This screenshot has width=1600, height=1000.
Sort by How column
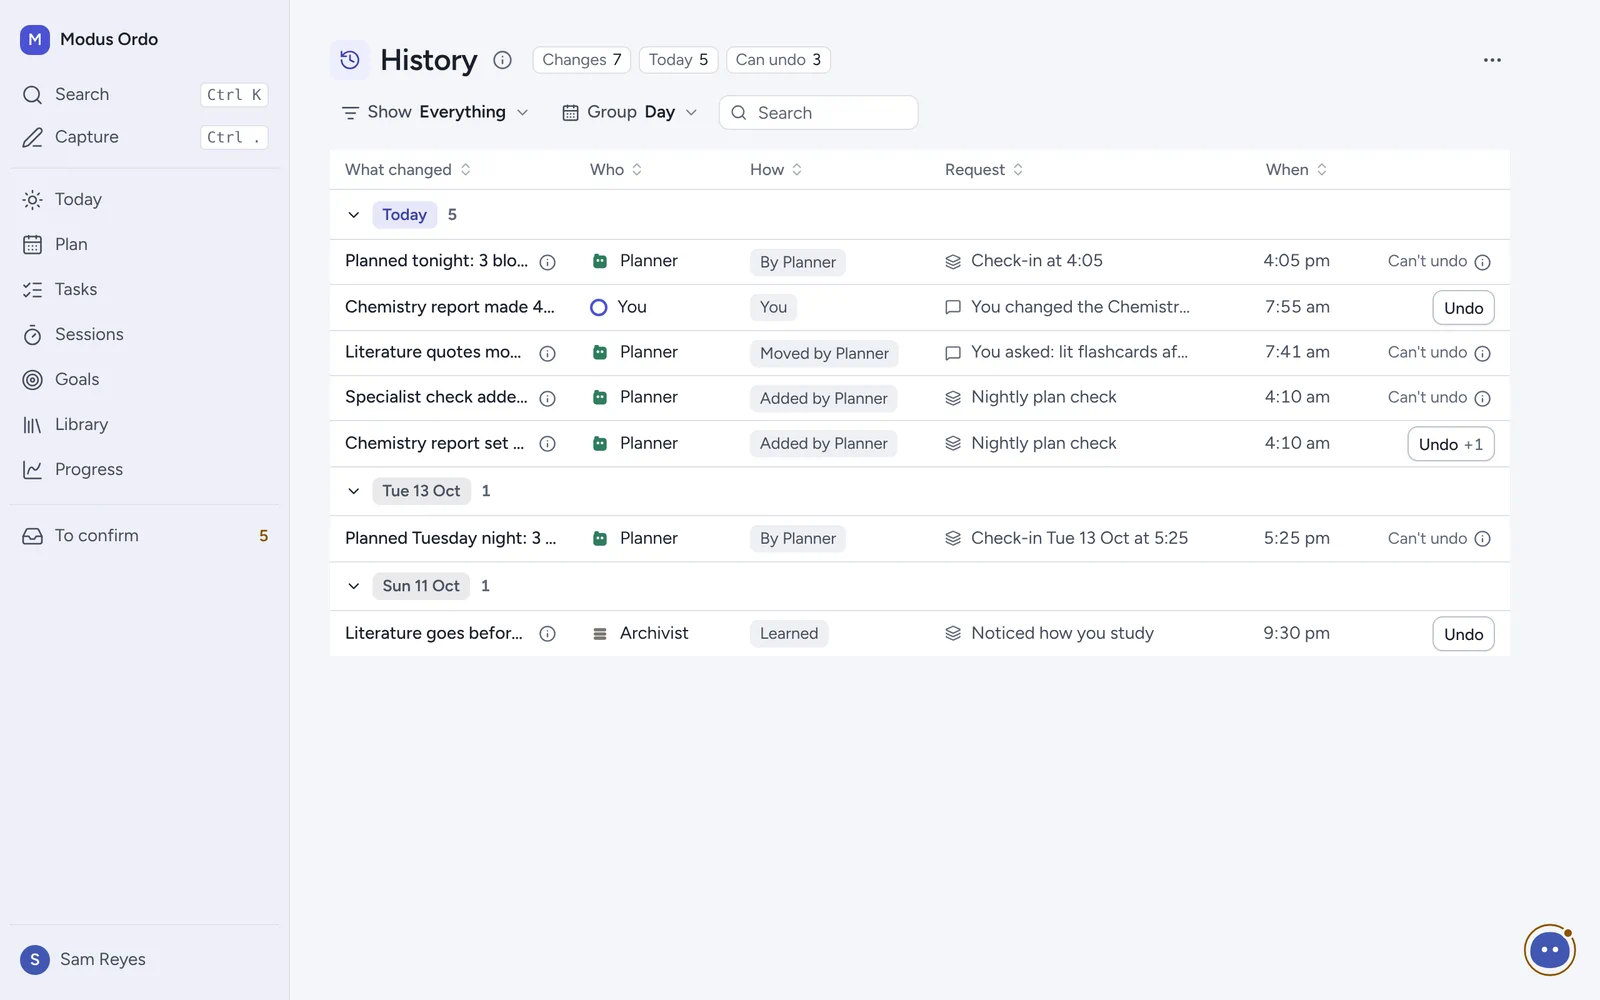[776, 169]
